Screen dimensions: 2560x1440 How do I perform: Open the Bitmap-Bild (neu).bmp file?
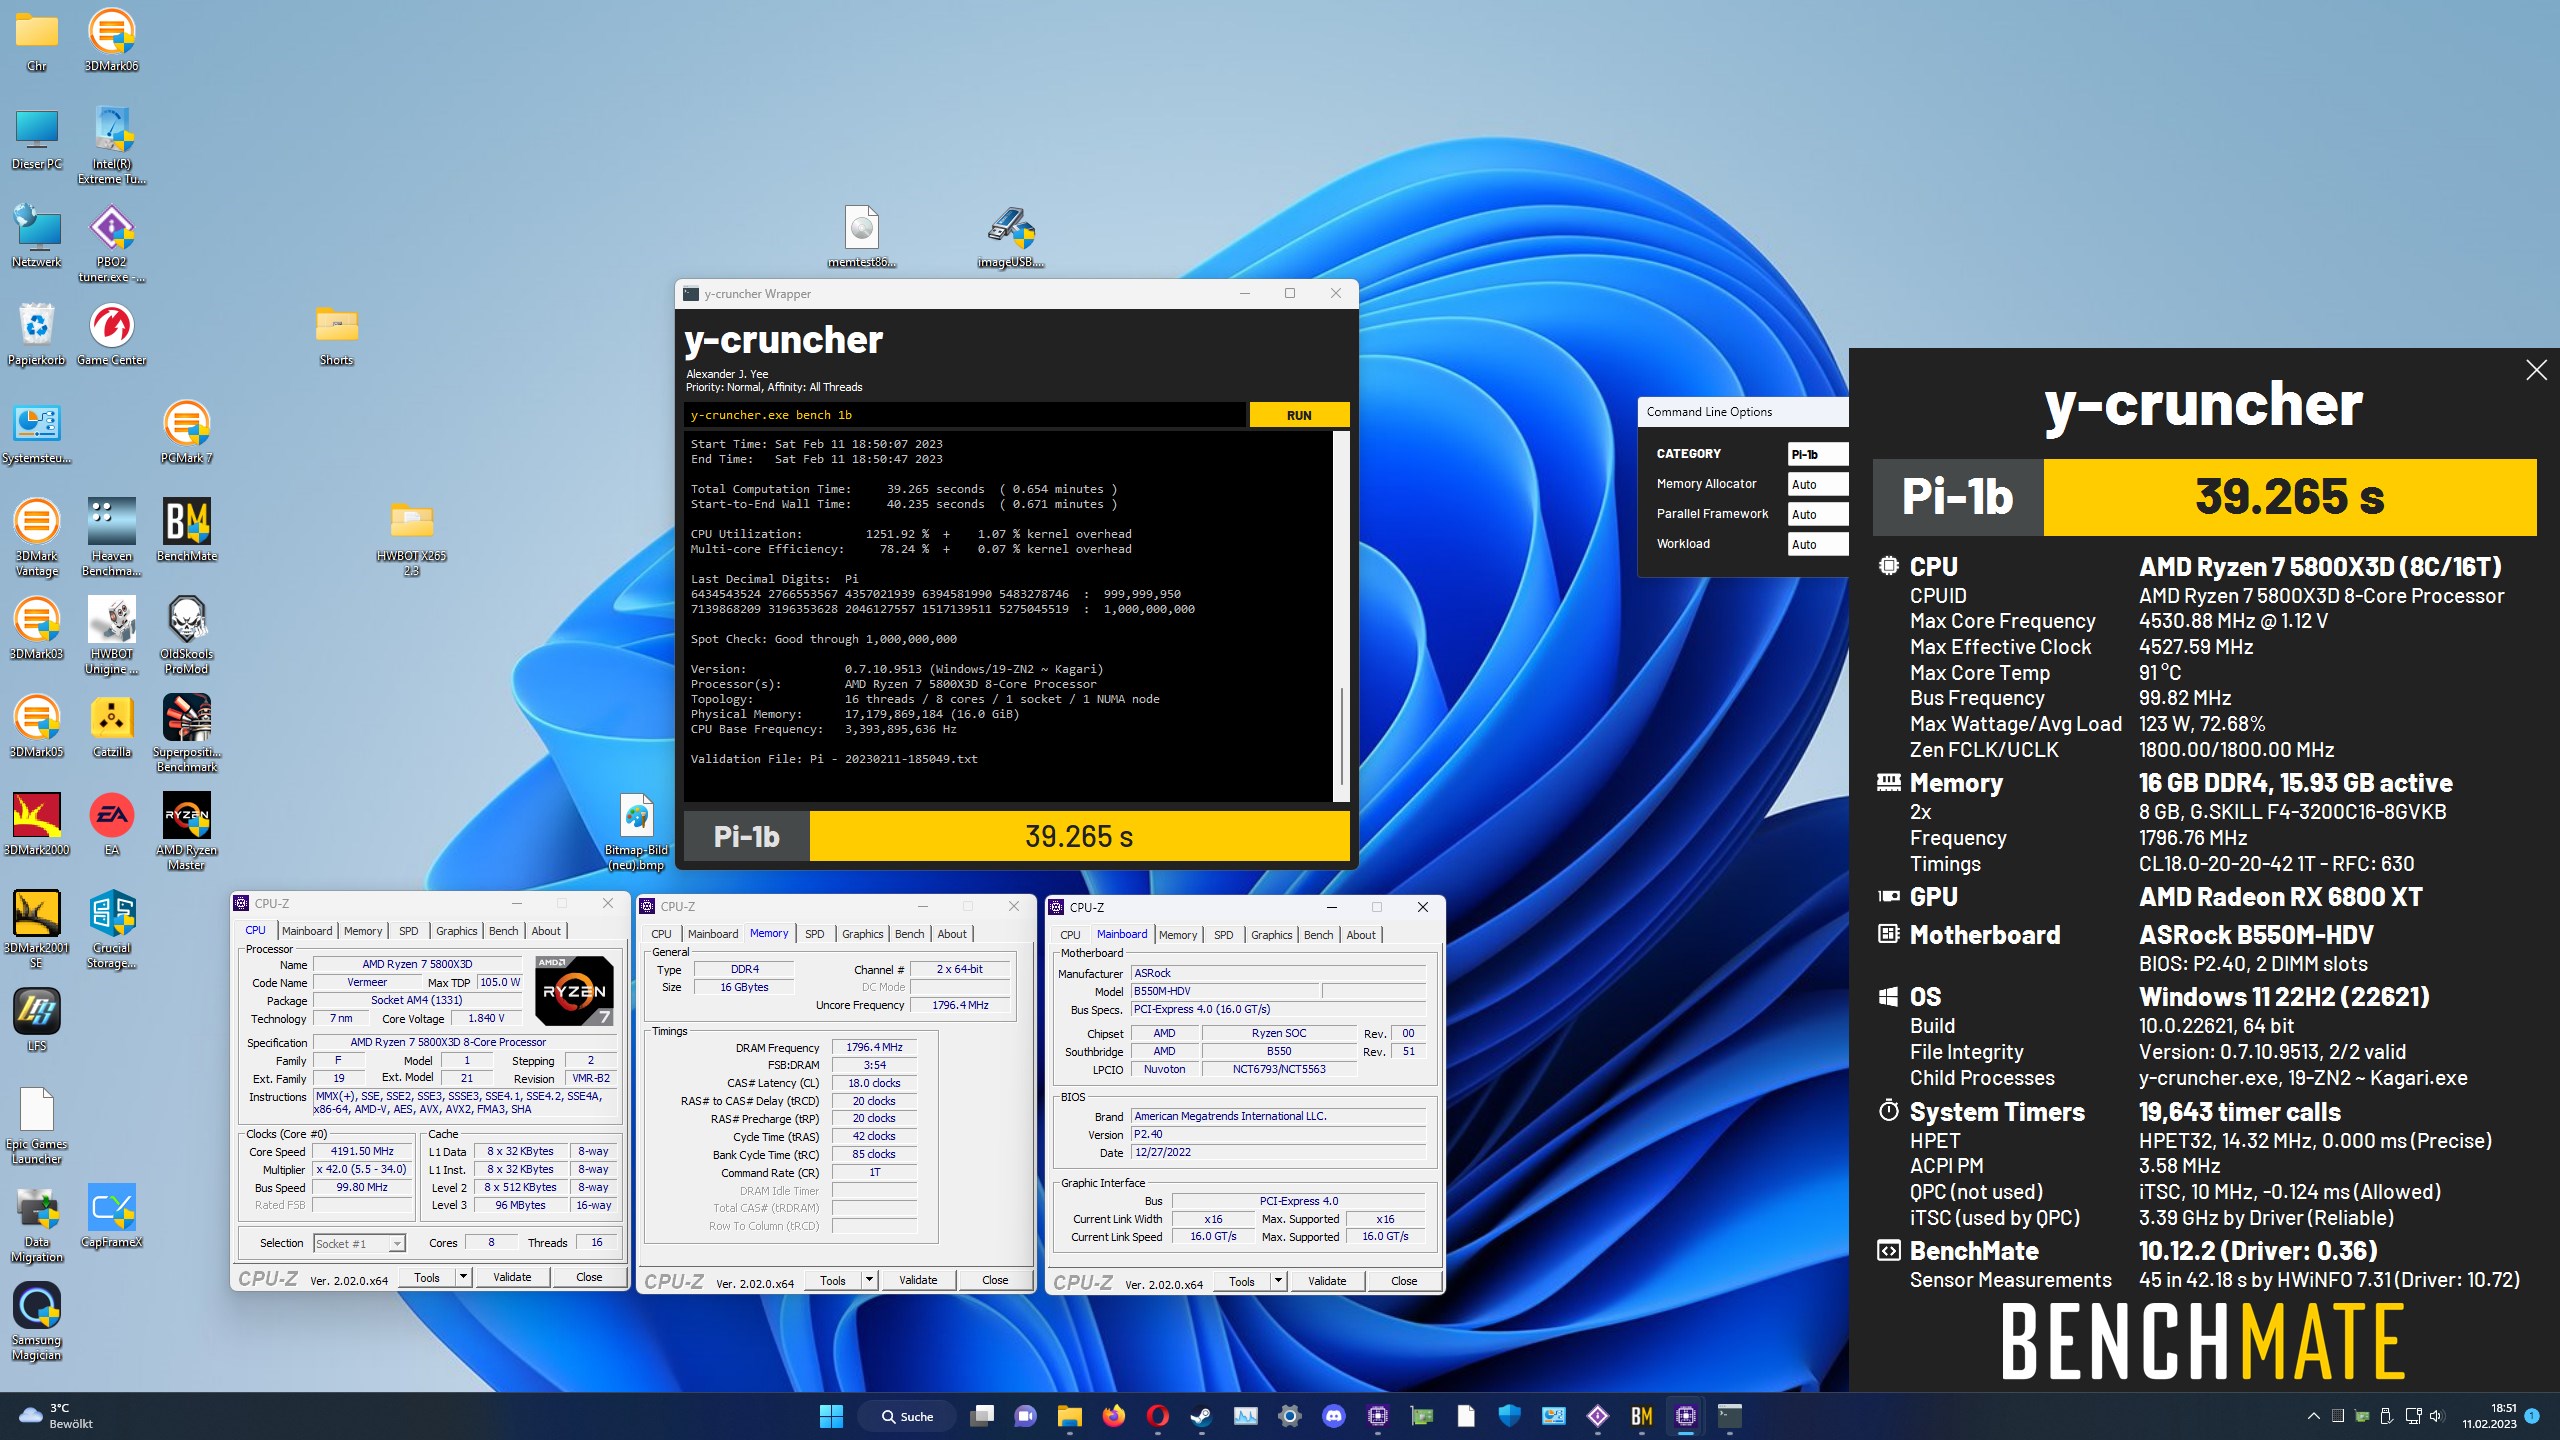pyautogui.click(x=636, y=831)
